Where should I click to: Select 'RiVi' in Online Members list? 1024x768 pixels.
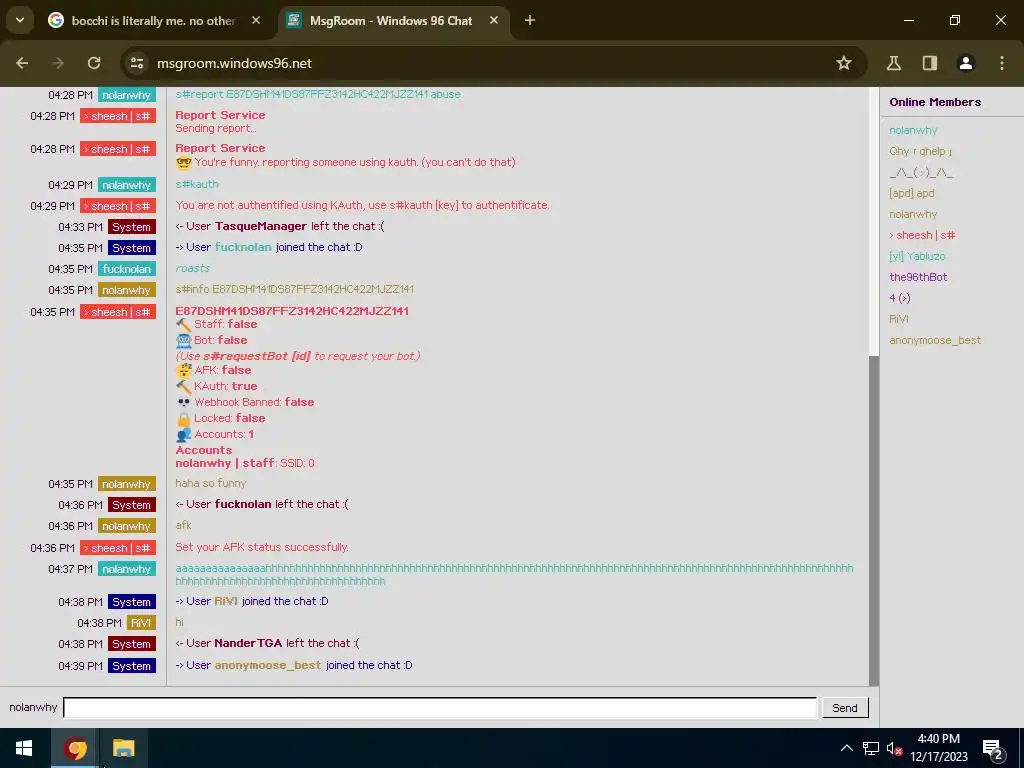pos(899,319)
